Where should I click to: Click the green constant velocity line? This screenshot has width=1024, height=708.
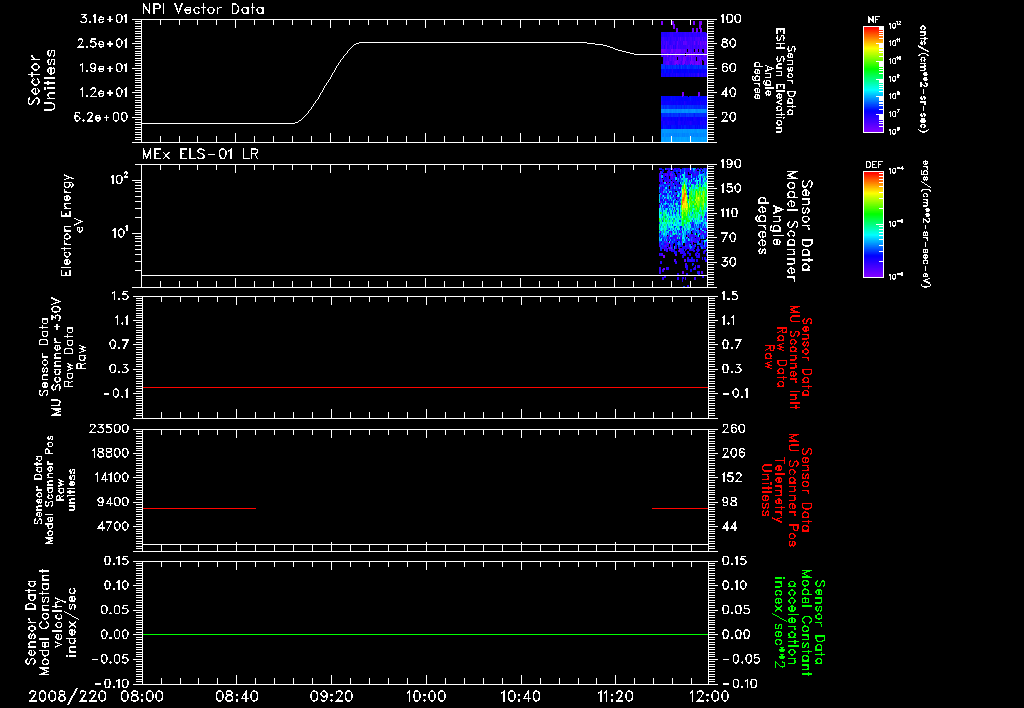coord(424,634)
